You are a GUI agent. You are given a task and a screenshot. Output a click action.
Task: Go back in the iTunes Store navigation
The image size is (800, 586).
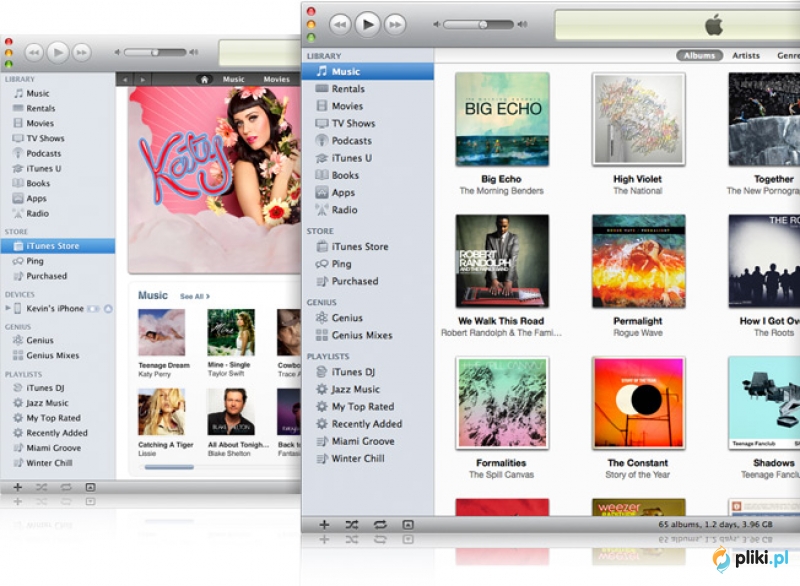tap(125, 80)
